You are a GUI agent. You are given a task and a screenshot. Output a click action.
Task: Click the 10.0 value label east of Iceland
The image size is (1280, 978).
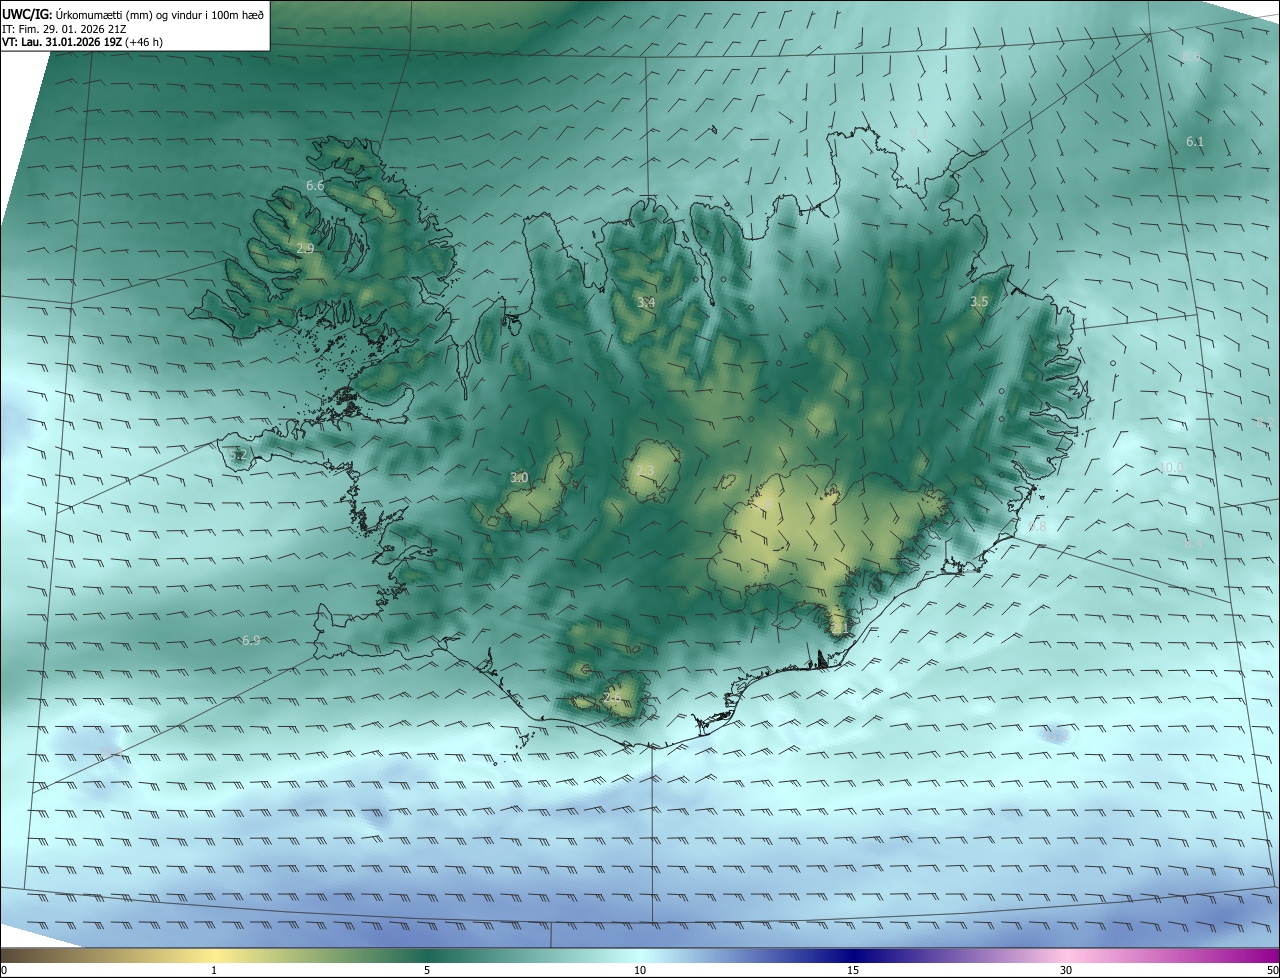1171,467
